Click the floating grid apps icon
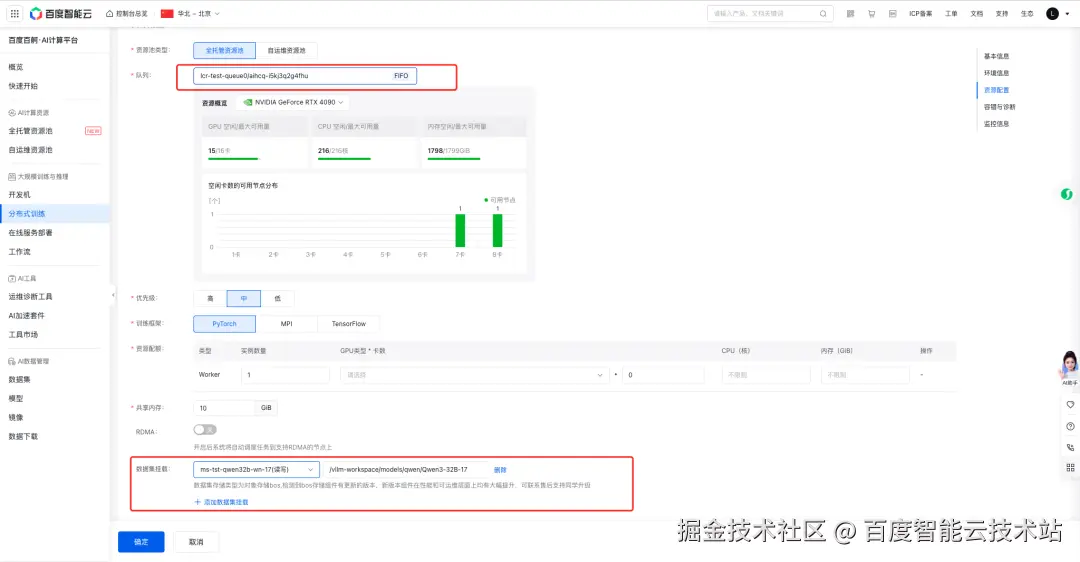The height and width of the screenshot is (562, 1080). coord(1070,467)
